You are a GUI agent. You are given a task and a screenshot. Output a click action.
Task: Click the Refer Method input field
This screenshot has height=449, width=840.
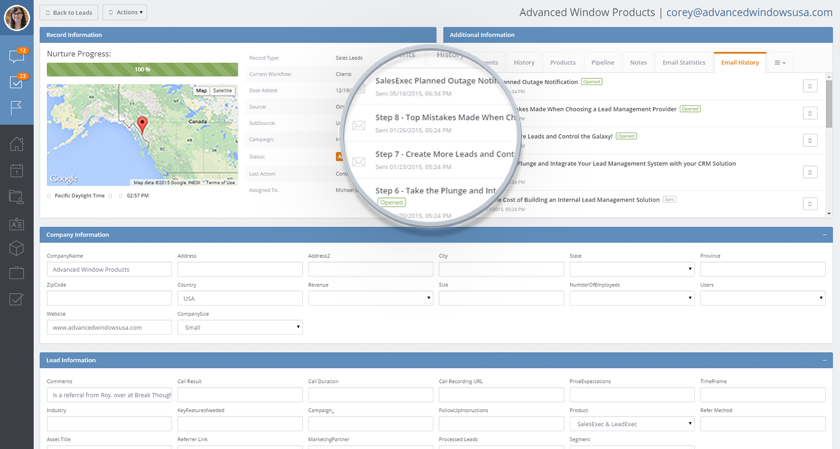[x=763, y=423]
